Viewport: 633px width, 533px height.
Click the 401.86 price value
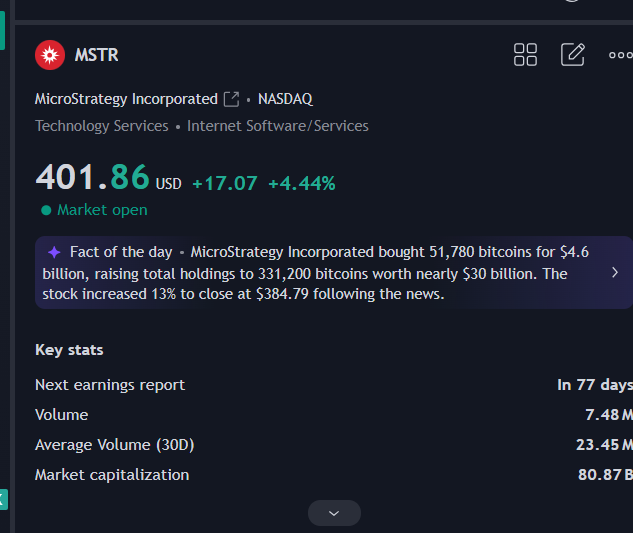tap(92, 178)
